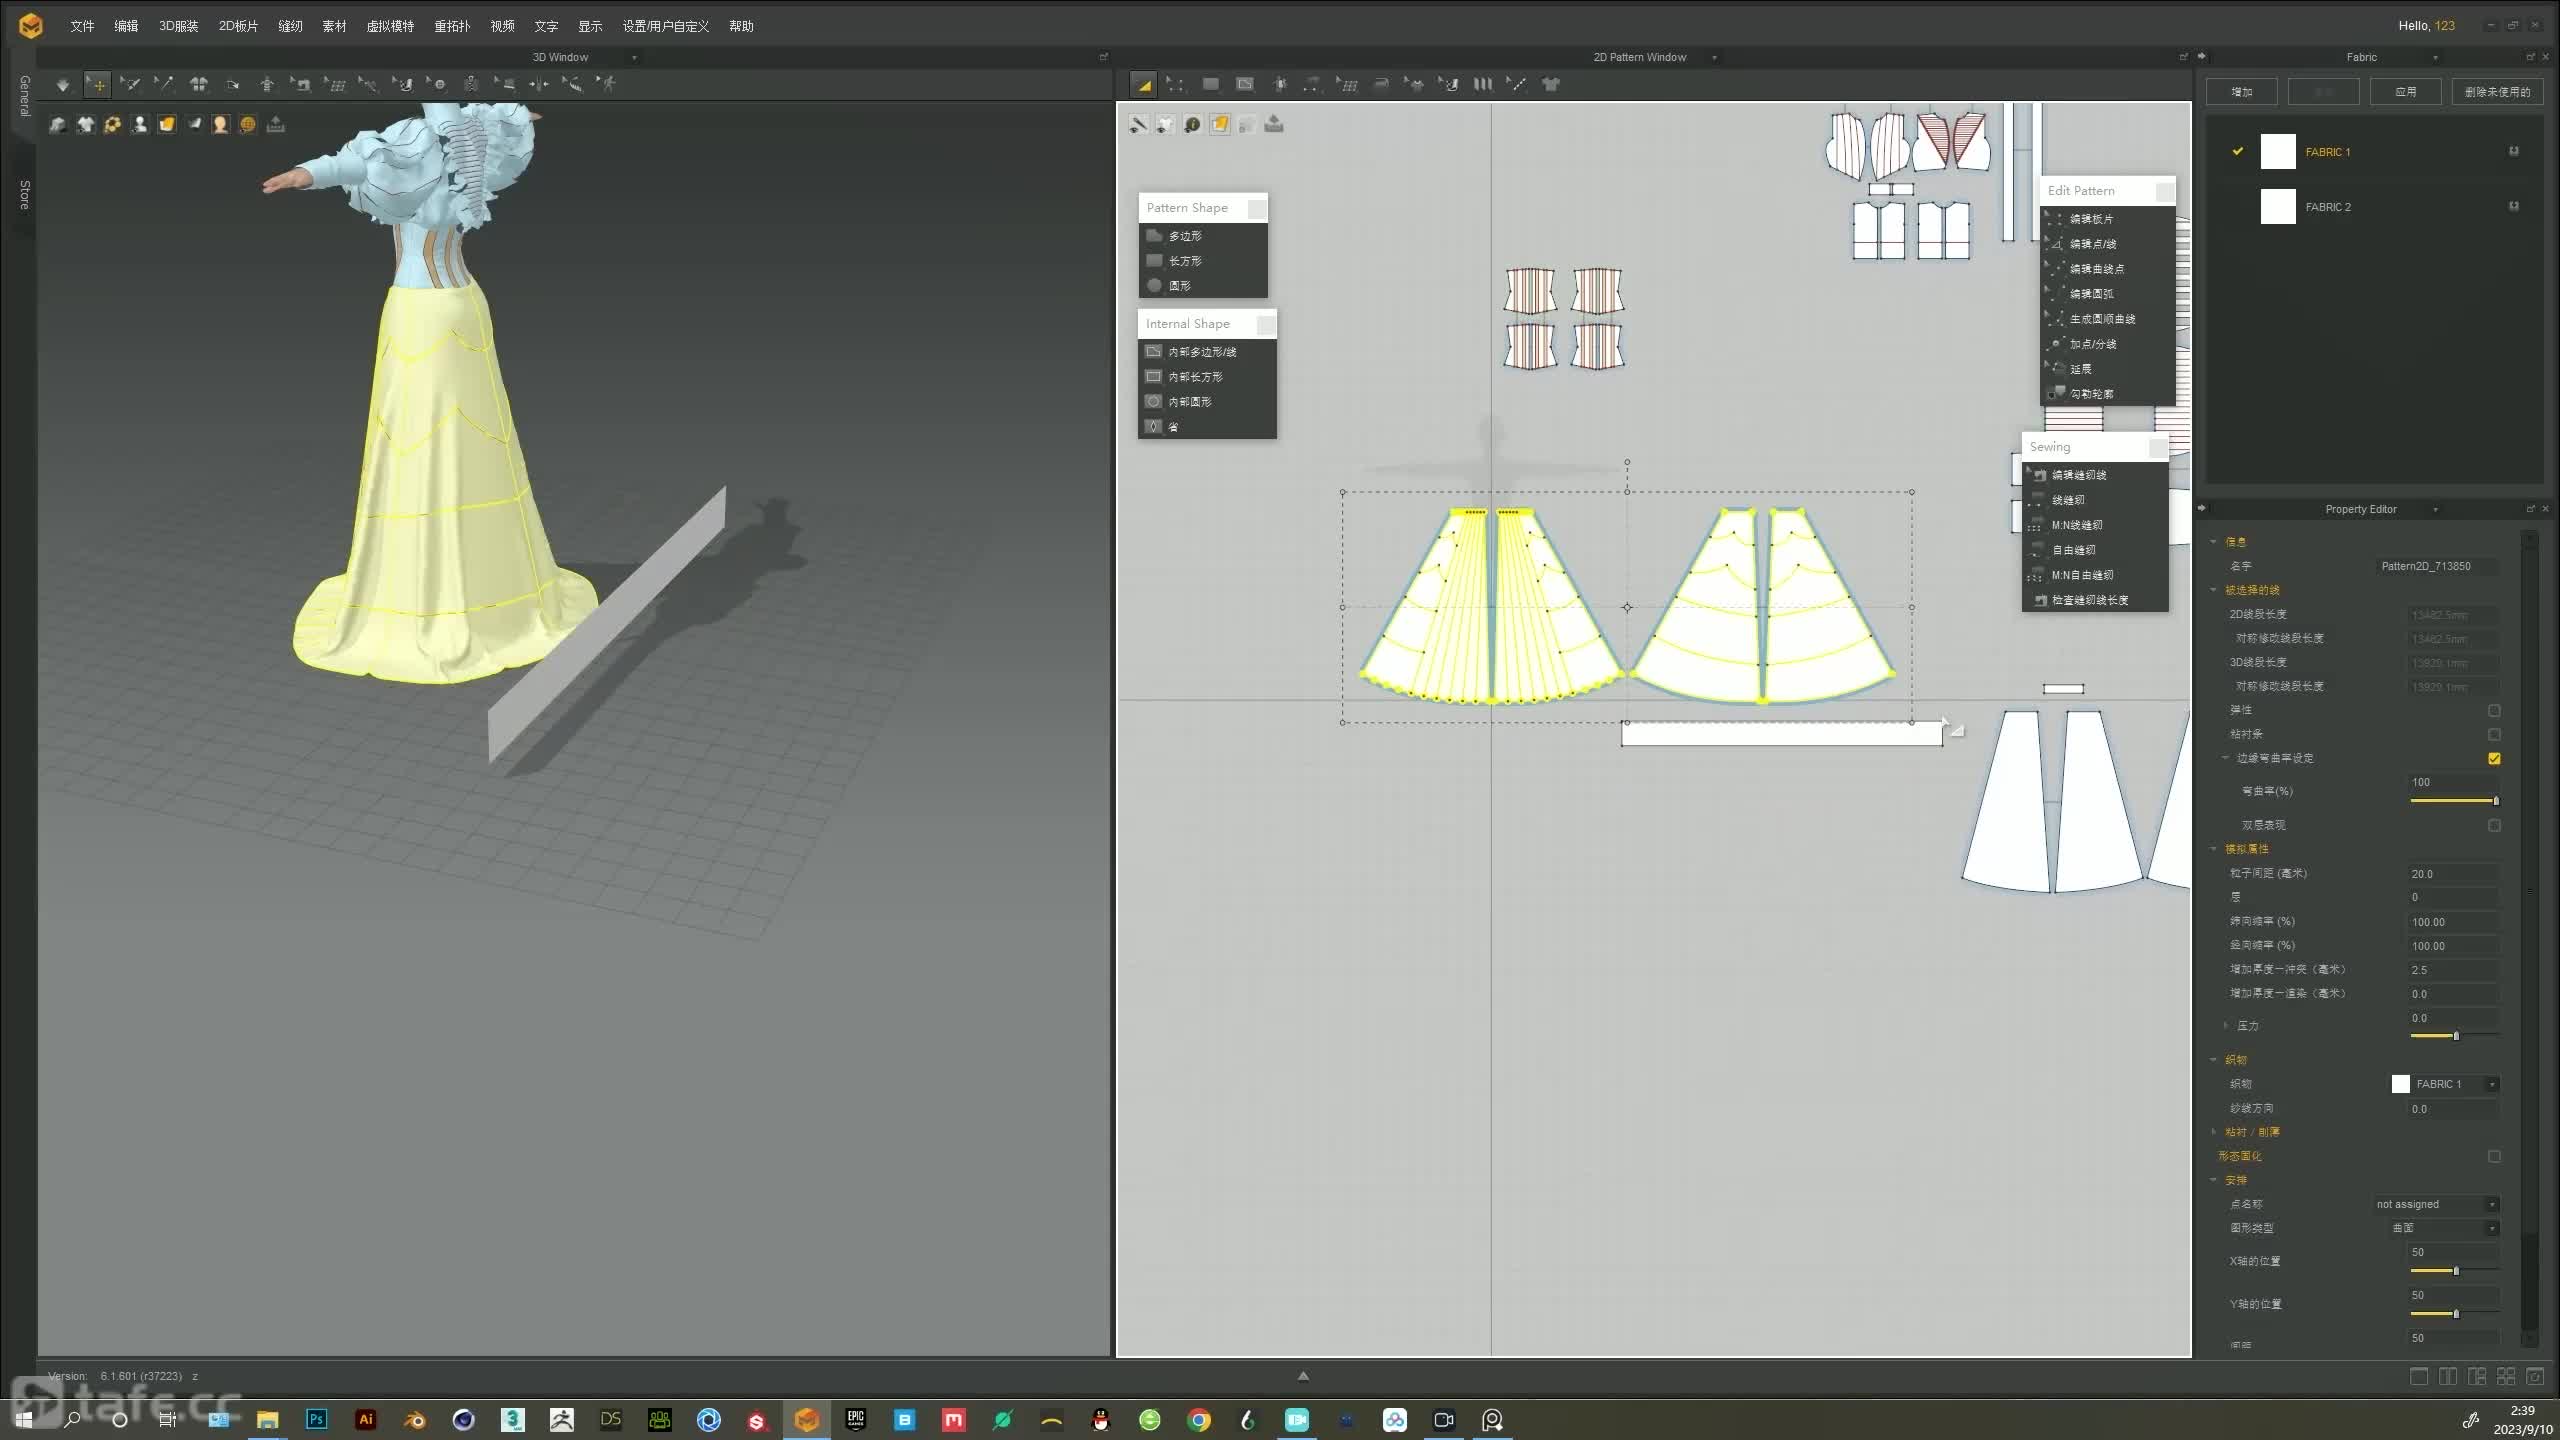Collapse the 安排 section
The height and width of the screenshot is (1440, 2560).
2214,1179
